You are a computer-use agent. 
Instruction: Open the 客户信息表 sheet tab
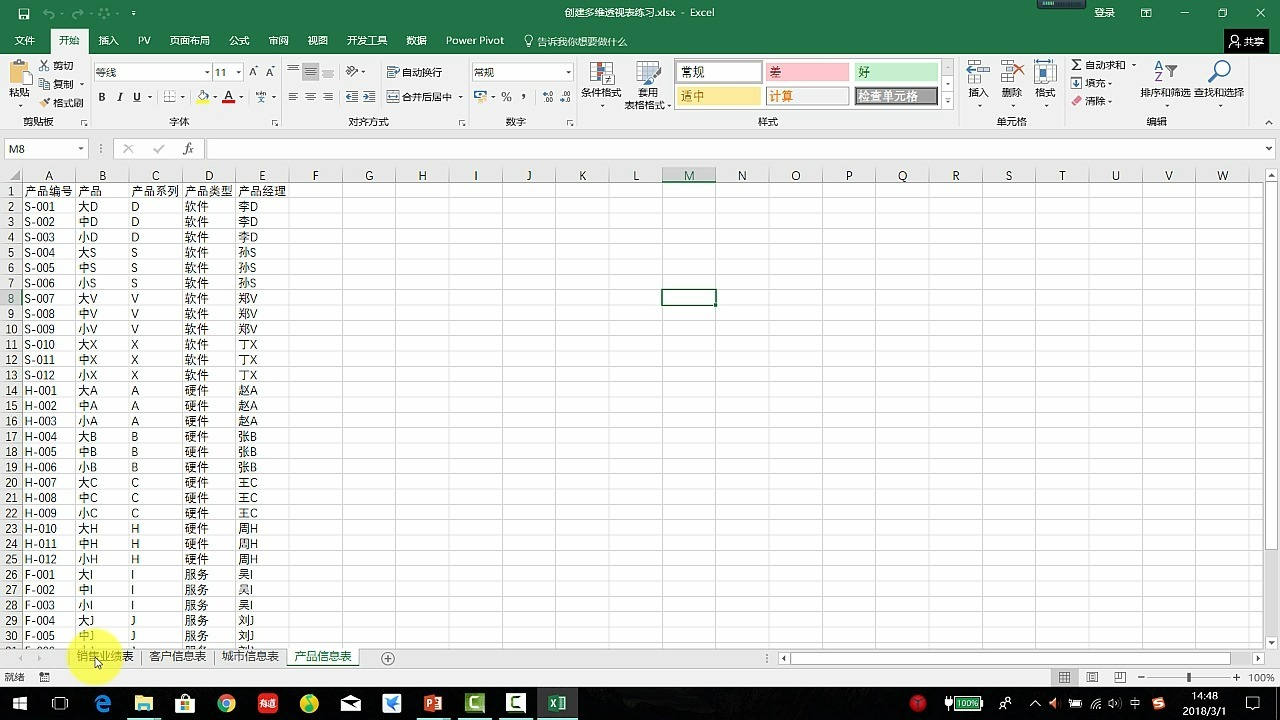(x=178, y=657)
